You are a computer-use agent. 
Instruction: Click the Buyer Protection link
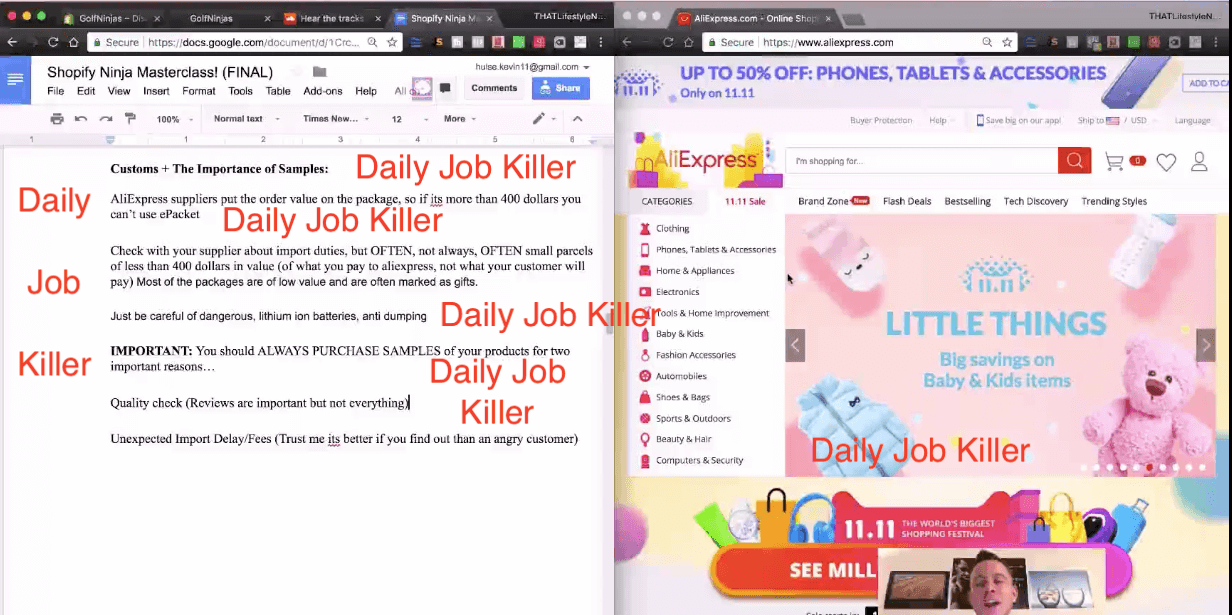coord(881,120)
